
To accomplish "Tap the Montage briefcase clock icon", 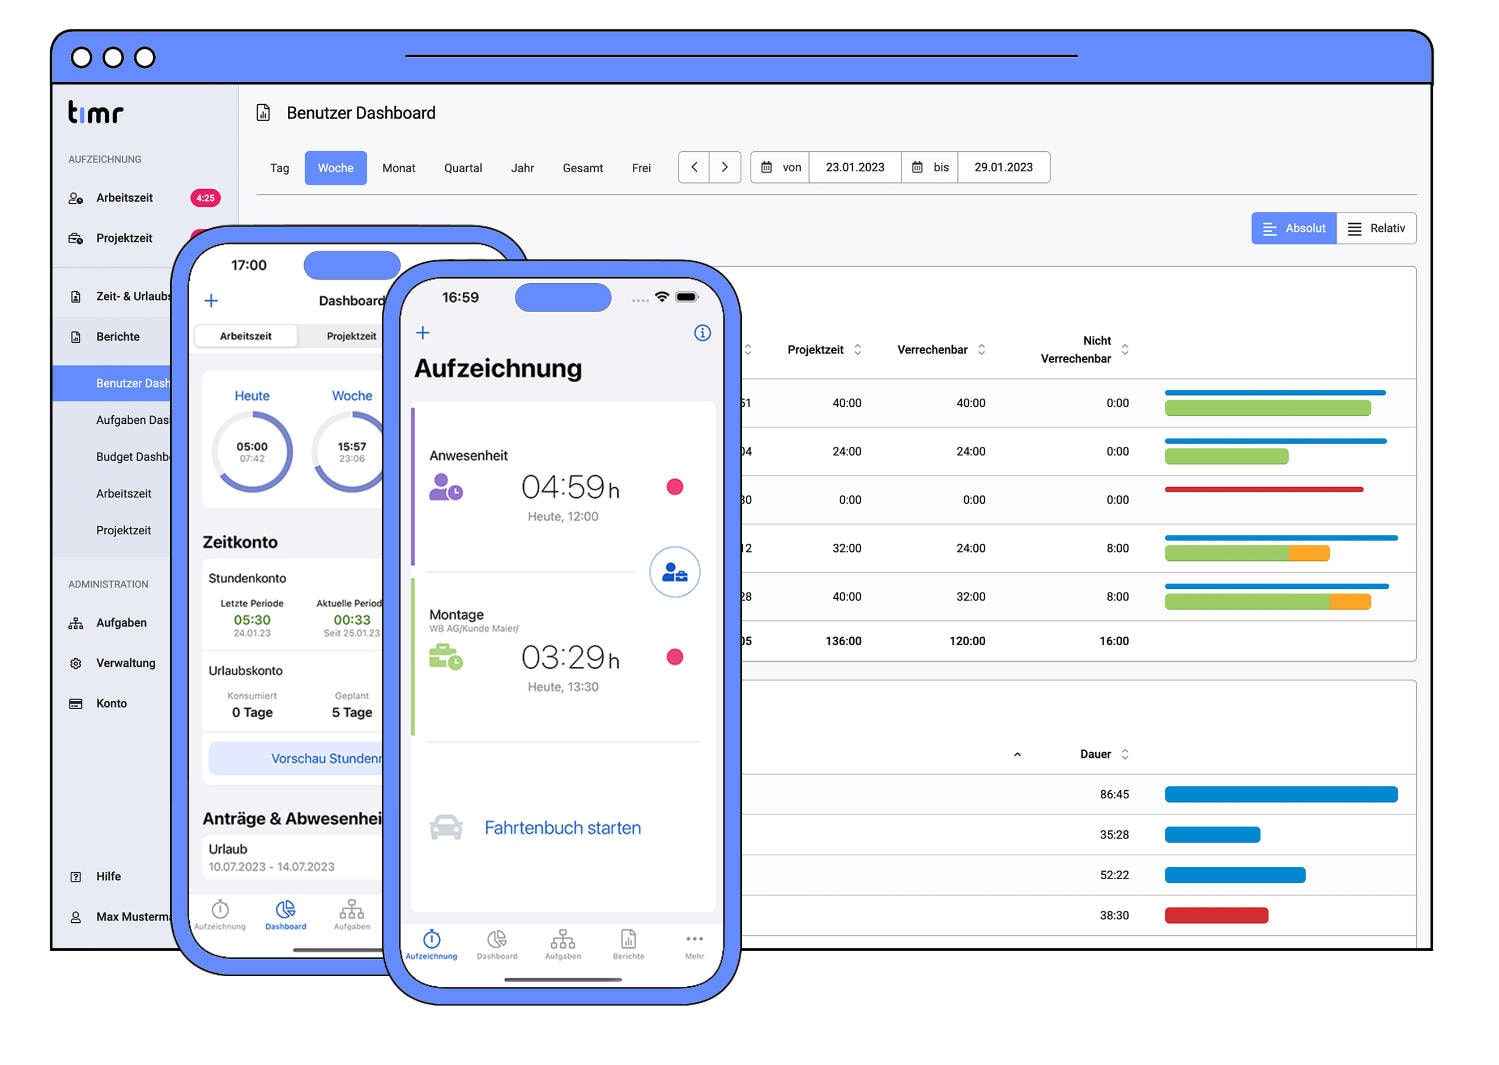I will pyautogui.click(x=446, y=657).
